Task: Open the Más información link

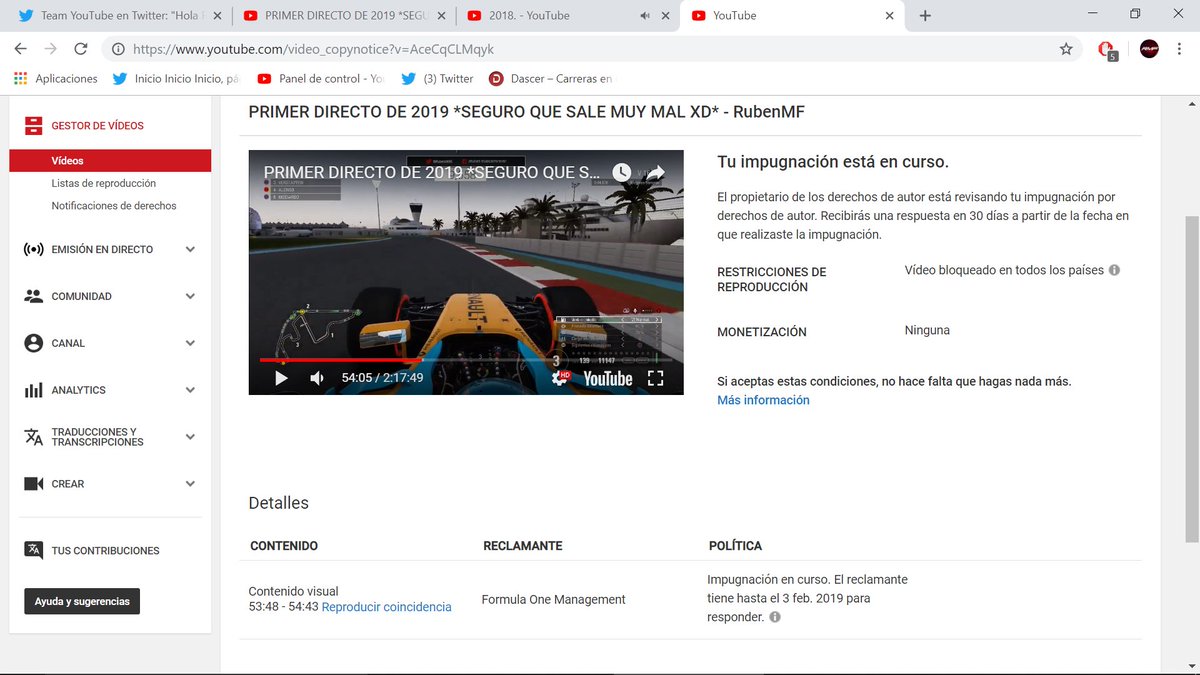Action: click(x=763, y=400)
